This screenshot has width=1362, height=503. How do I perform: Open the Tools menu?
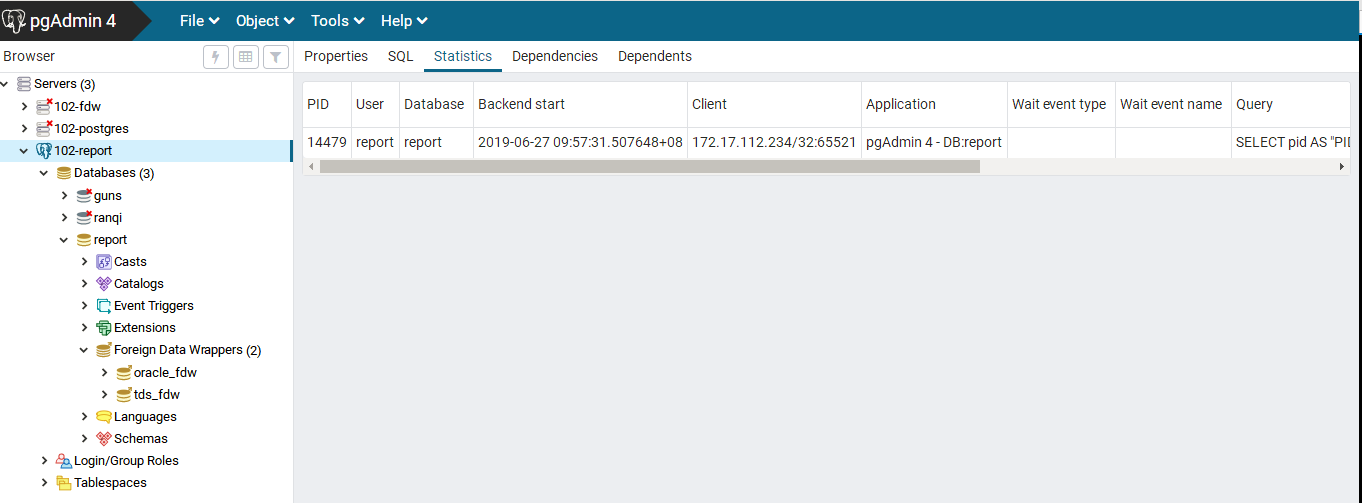pos(337,21)
